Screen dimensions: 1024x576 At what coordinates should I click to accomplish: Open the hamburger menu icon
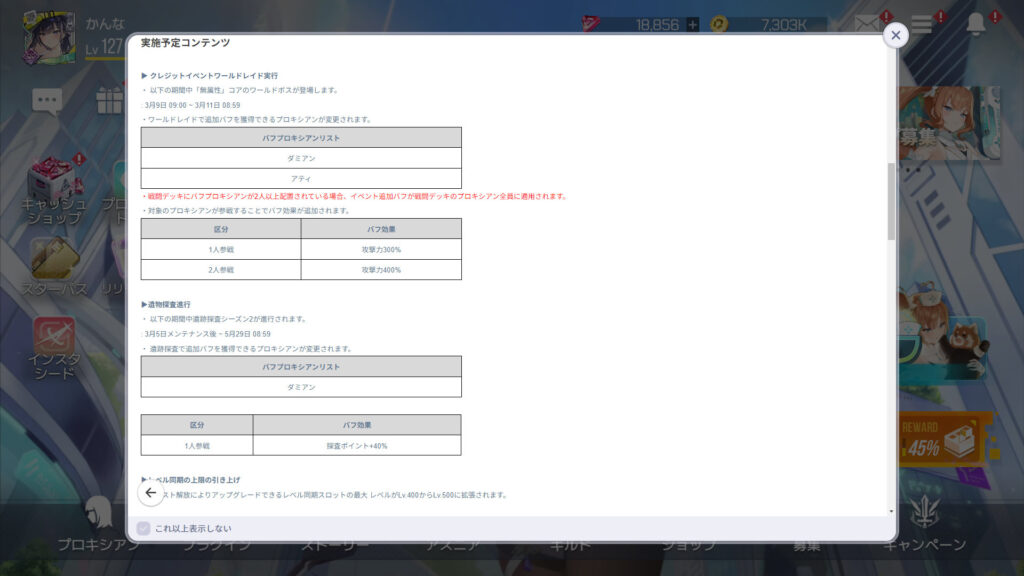point(921,25)
